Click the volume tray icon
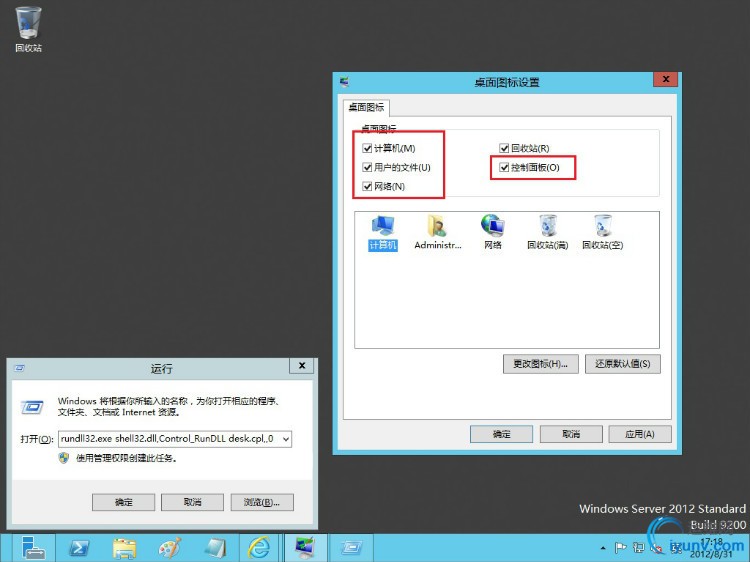The image size is (750, 562). click(x=658, y=549)
